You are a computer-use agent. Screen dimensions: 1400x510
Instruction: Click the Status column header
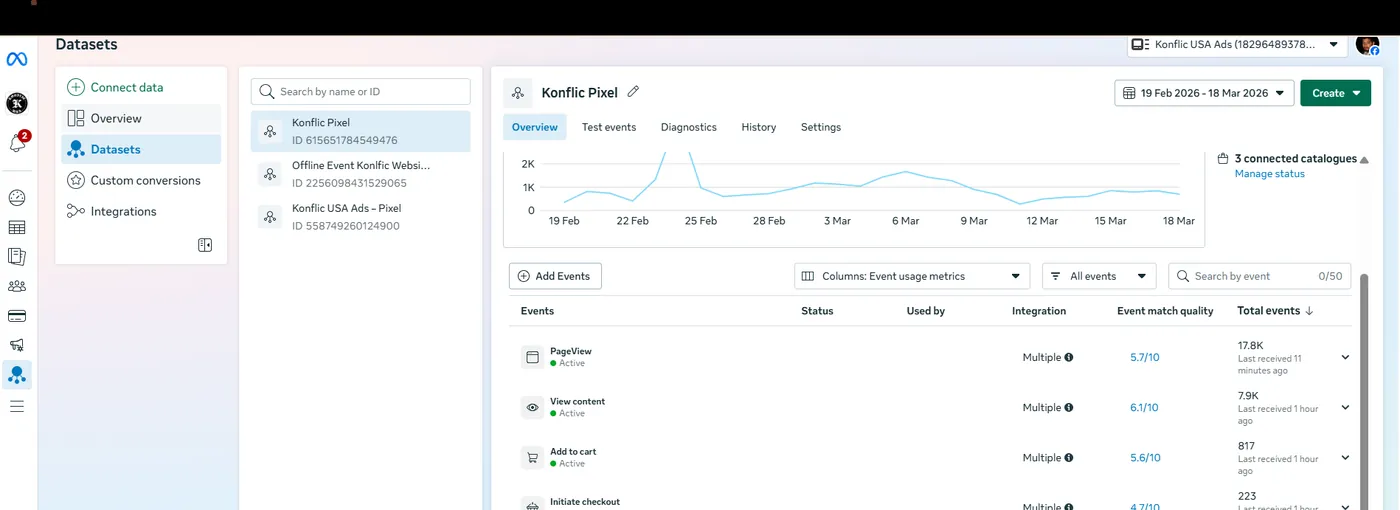[817, 311]
